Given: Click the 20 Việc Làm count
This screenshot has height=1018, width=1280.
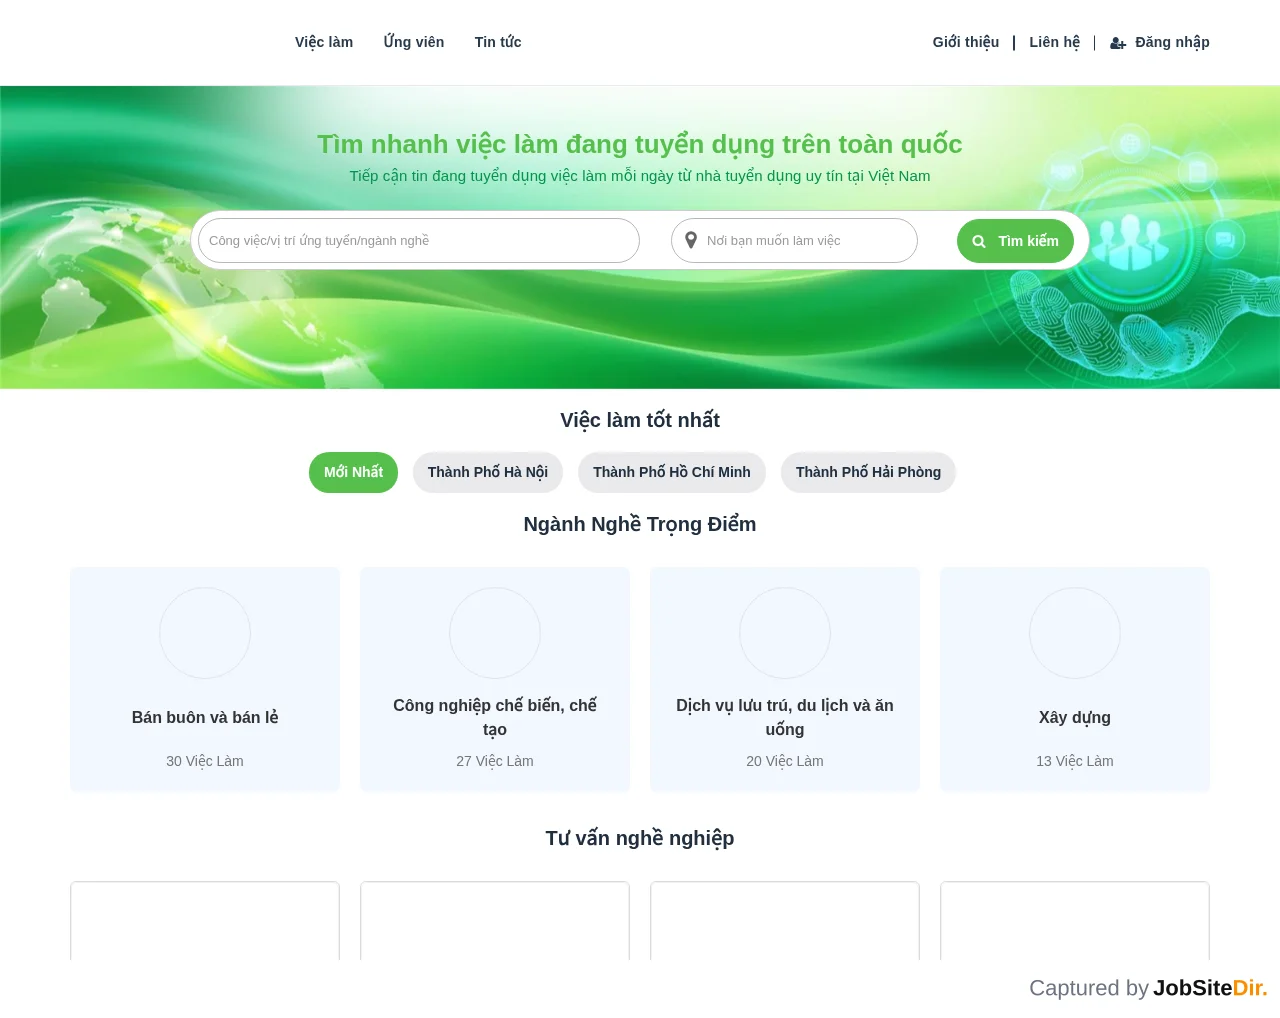Looking at the screenshot, I should (785, 761).
